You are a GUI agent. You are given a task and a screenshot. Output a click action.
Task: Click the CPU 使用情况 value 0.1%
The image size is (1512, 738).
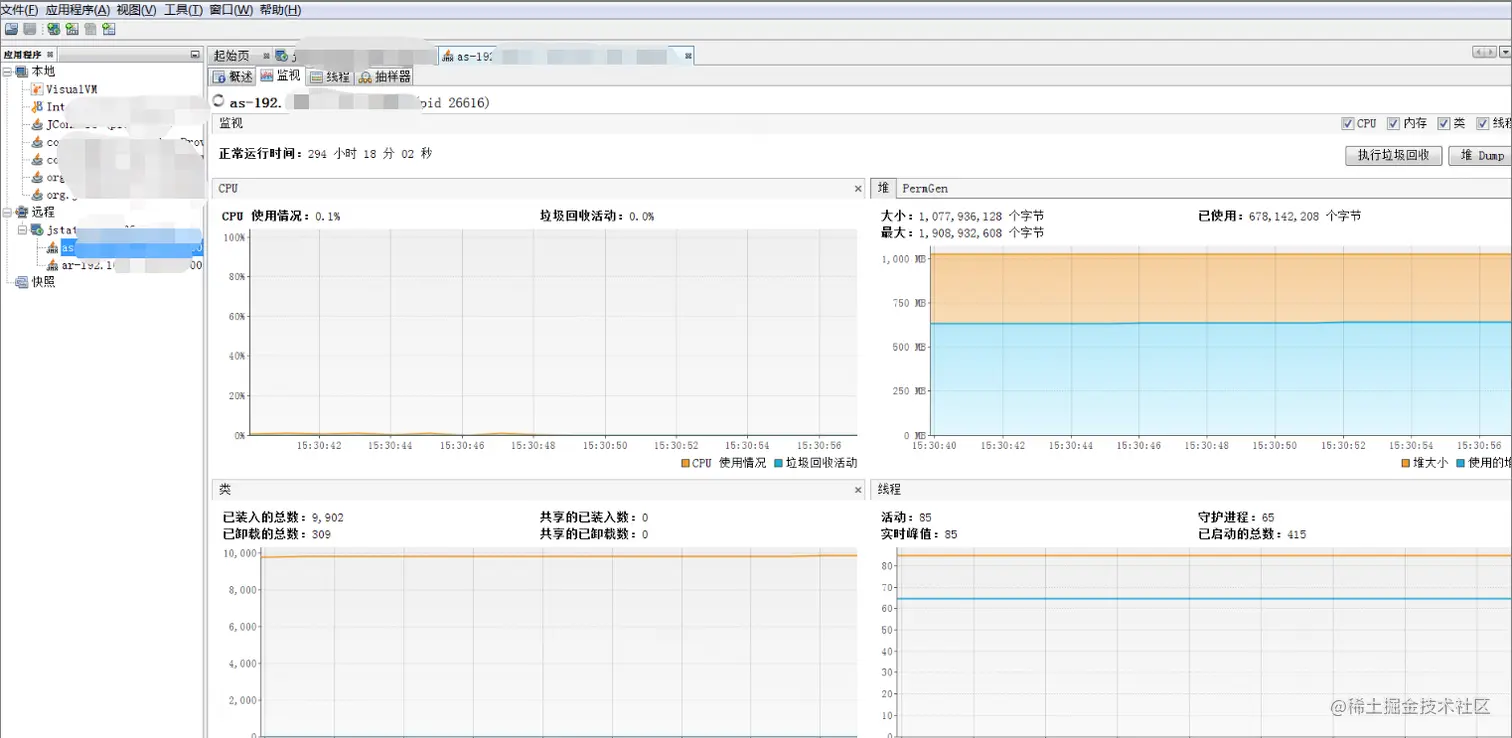[x=327, y=216]
